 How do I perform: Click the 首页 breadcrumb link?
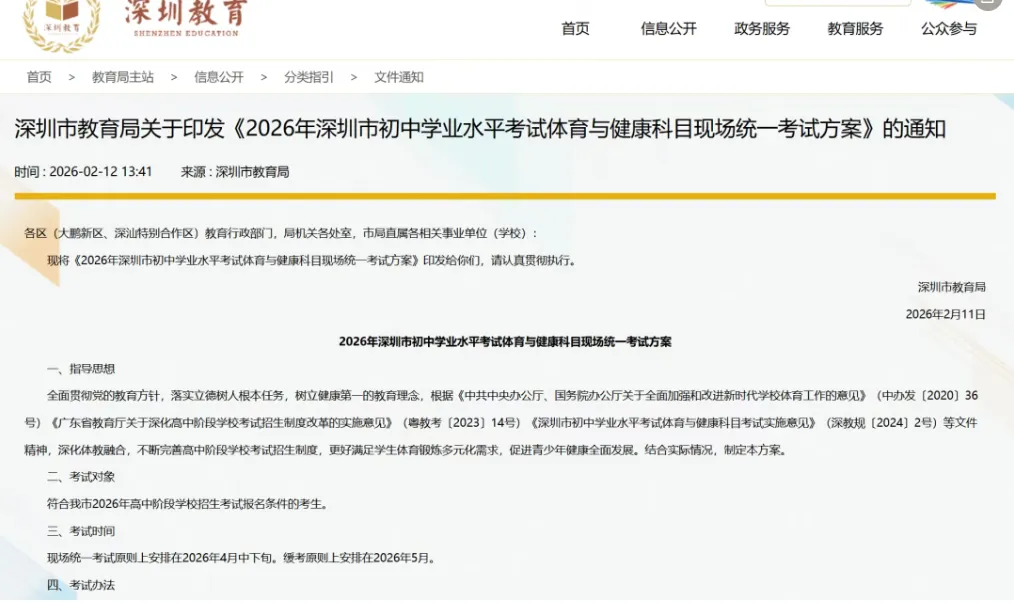(x=38, y=77)
